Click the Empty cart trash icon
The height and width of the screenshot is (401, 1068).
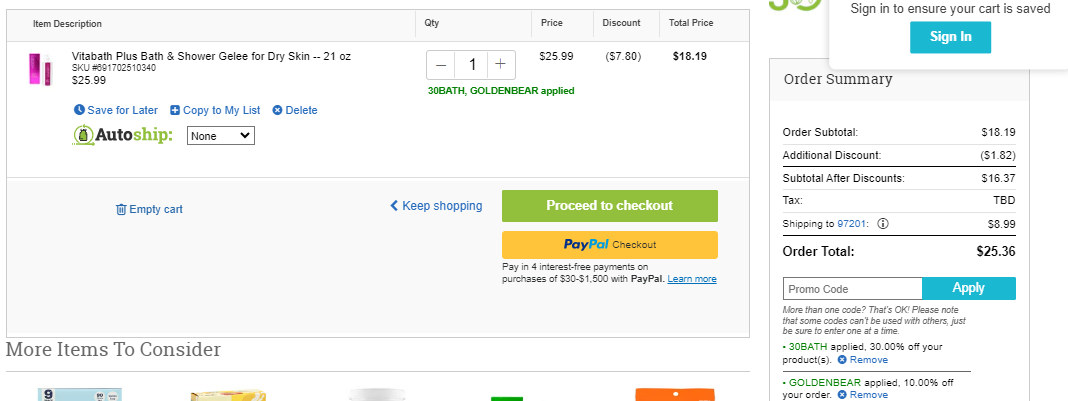121,210
